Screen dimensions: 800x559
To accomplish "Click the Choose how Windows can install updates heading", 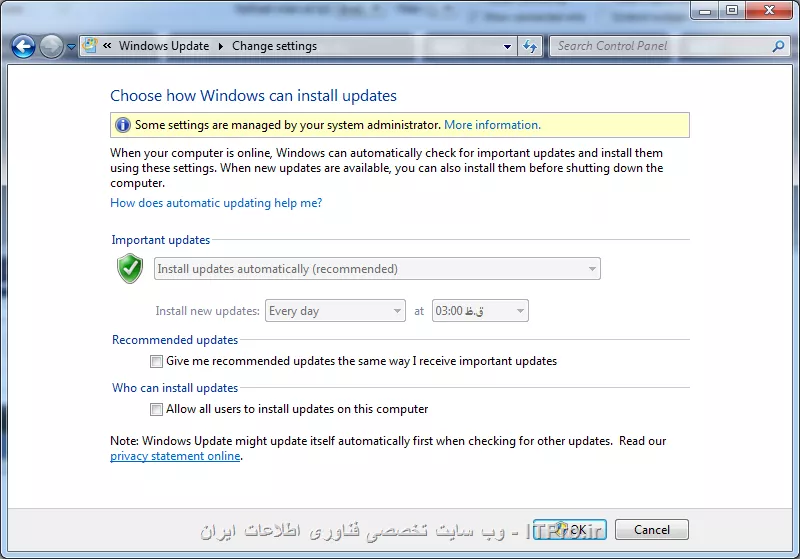I will (x=254, y=95).
